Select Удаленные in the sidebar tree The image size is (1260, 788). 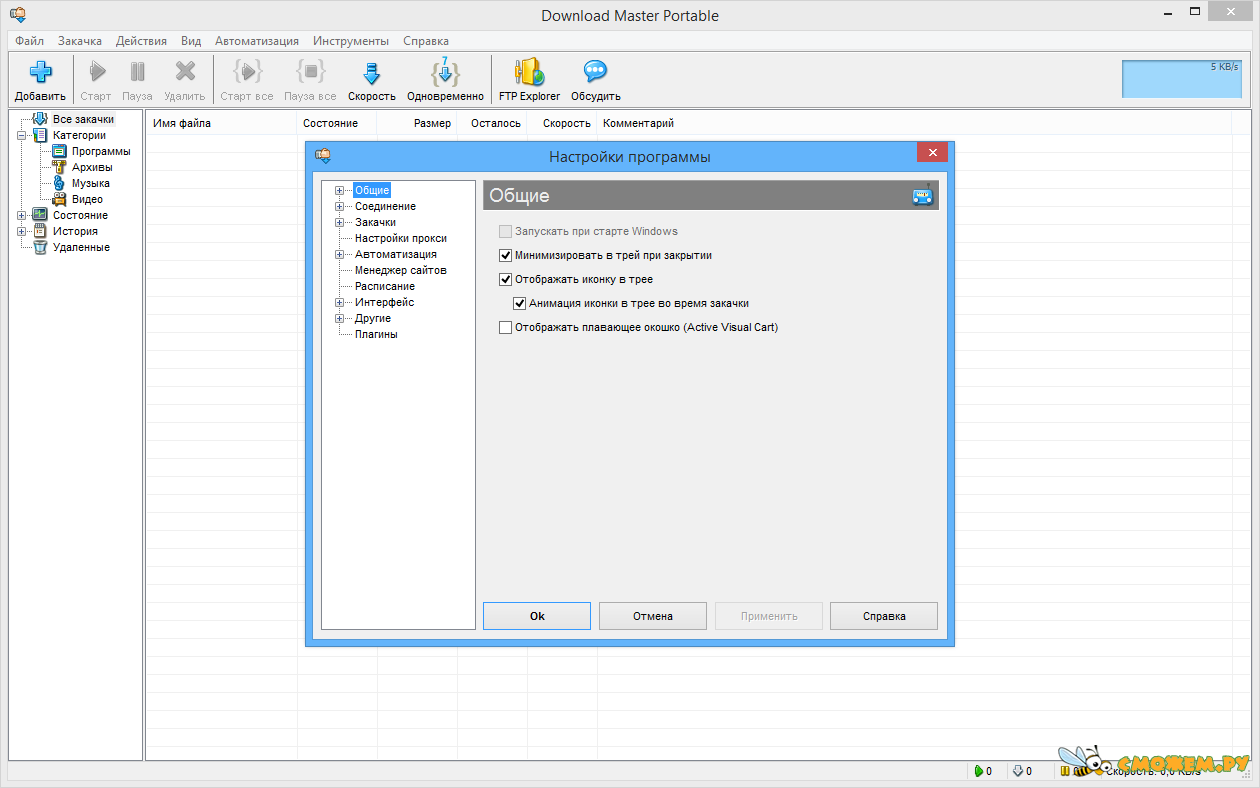tap(81, 248)
